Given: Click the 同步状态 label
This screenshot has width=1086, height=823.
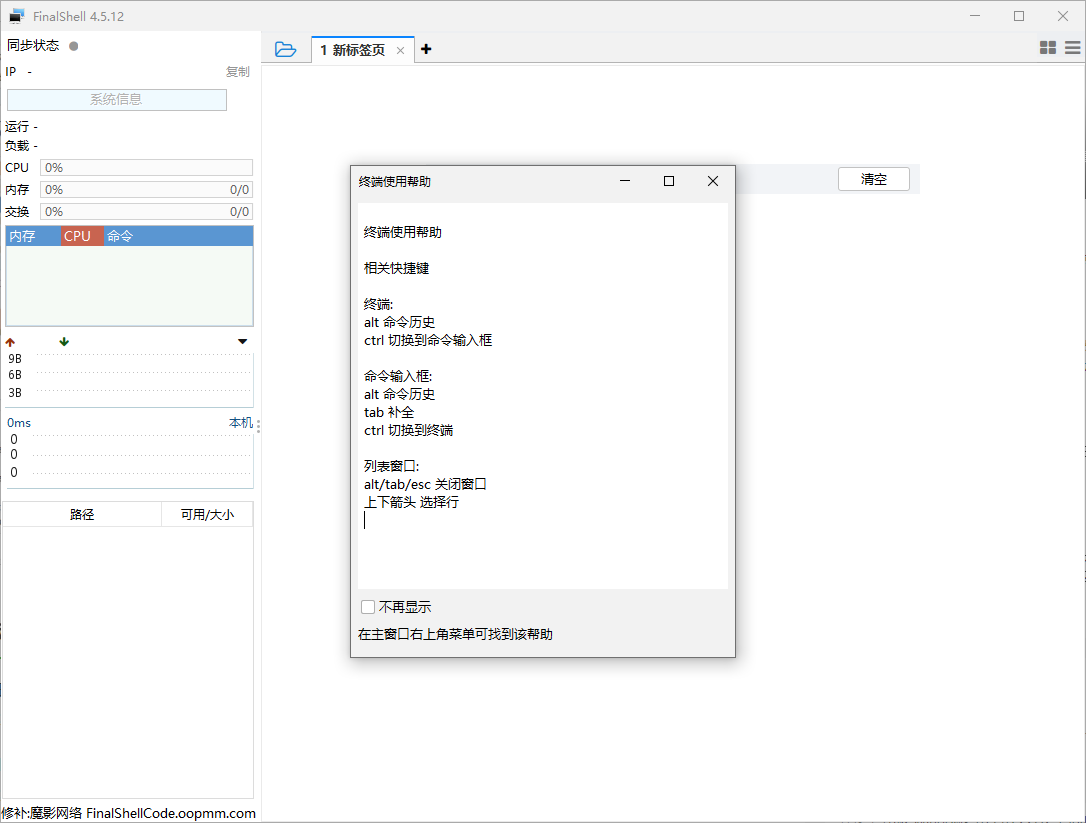Looking at the screenshot, I should [33, 46].
